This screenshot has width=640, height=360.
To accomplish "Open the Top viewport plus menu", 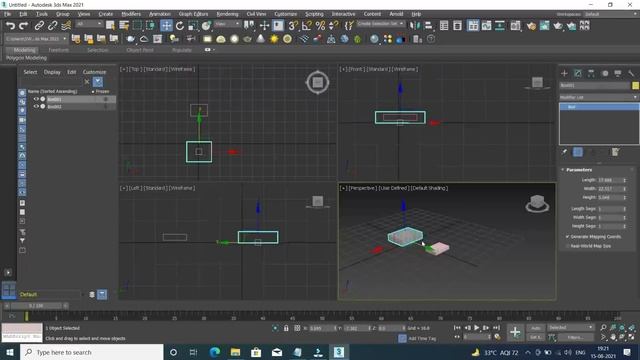I will pos(123,69).
